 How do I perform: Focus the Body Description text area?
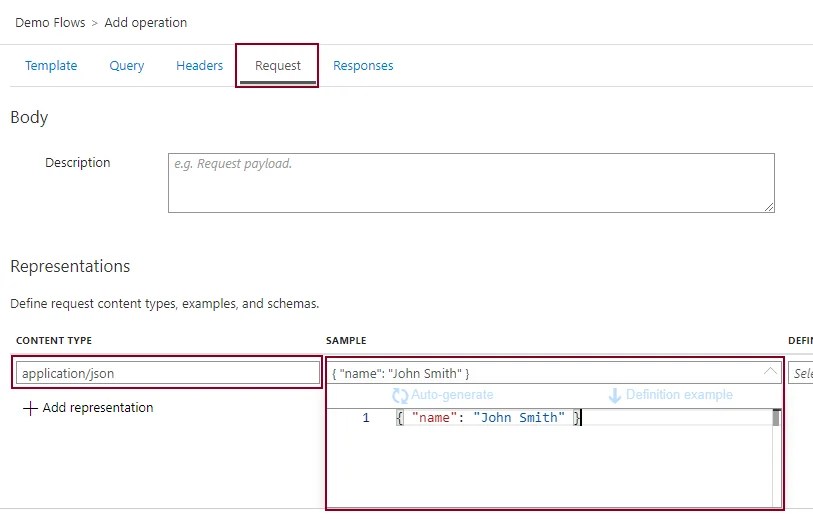(x=471, y=182)
